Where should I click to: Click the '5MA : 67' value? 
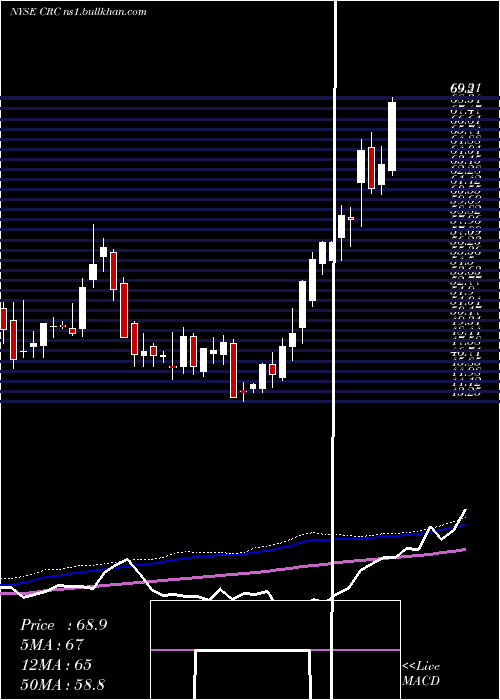(52, 645)
